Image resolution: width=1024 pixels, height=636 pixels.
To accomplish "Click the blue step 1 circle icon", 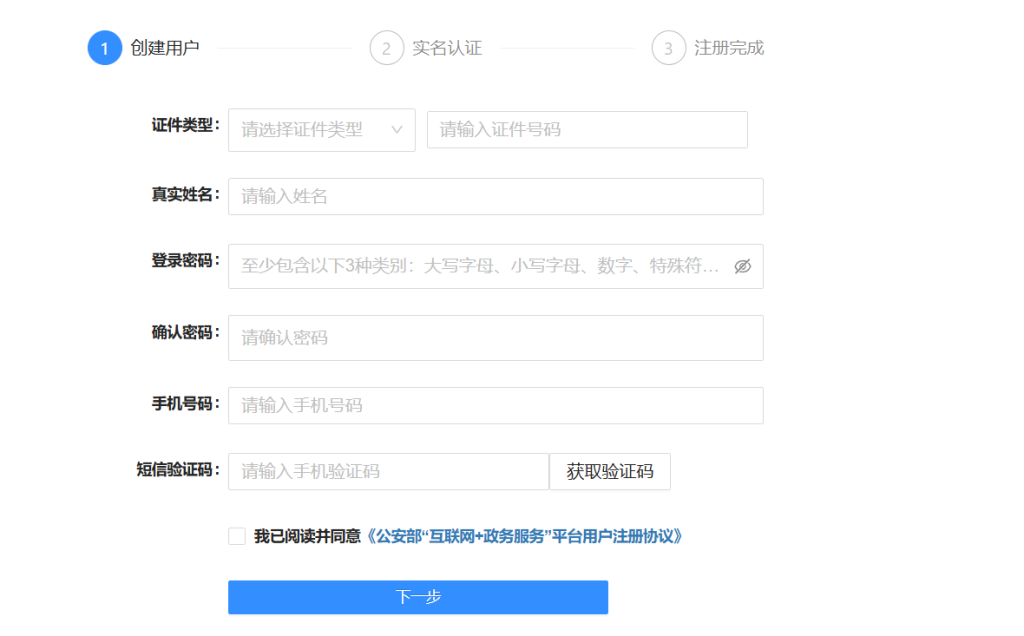I will pyautogui.click(x=104, y=48).
